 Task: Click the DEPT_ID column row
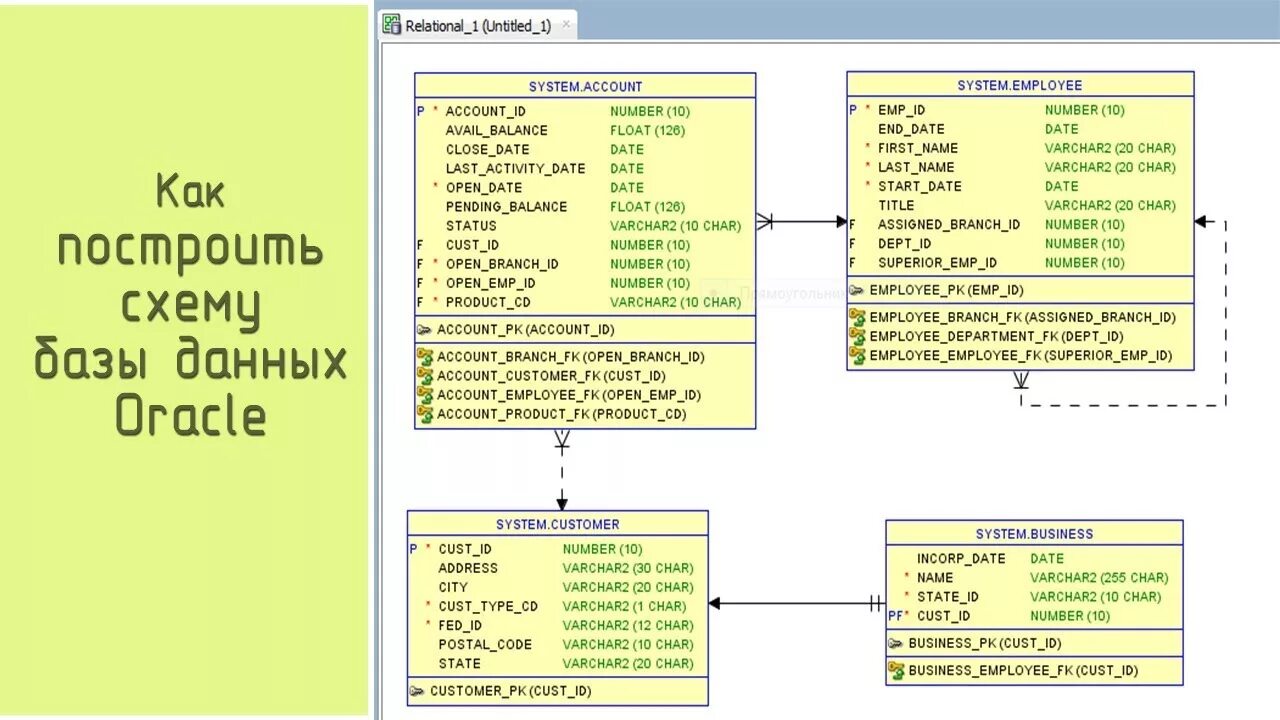[x=1020, y=243]
